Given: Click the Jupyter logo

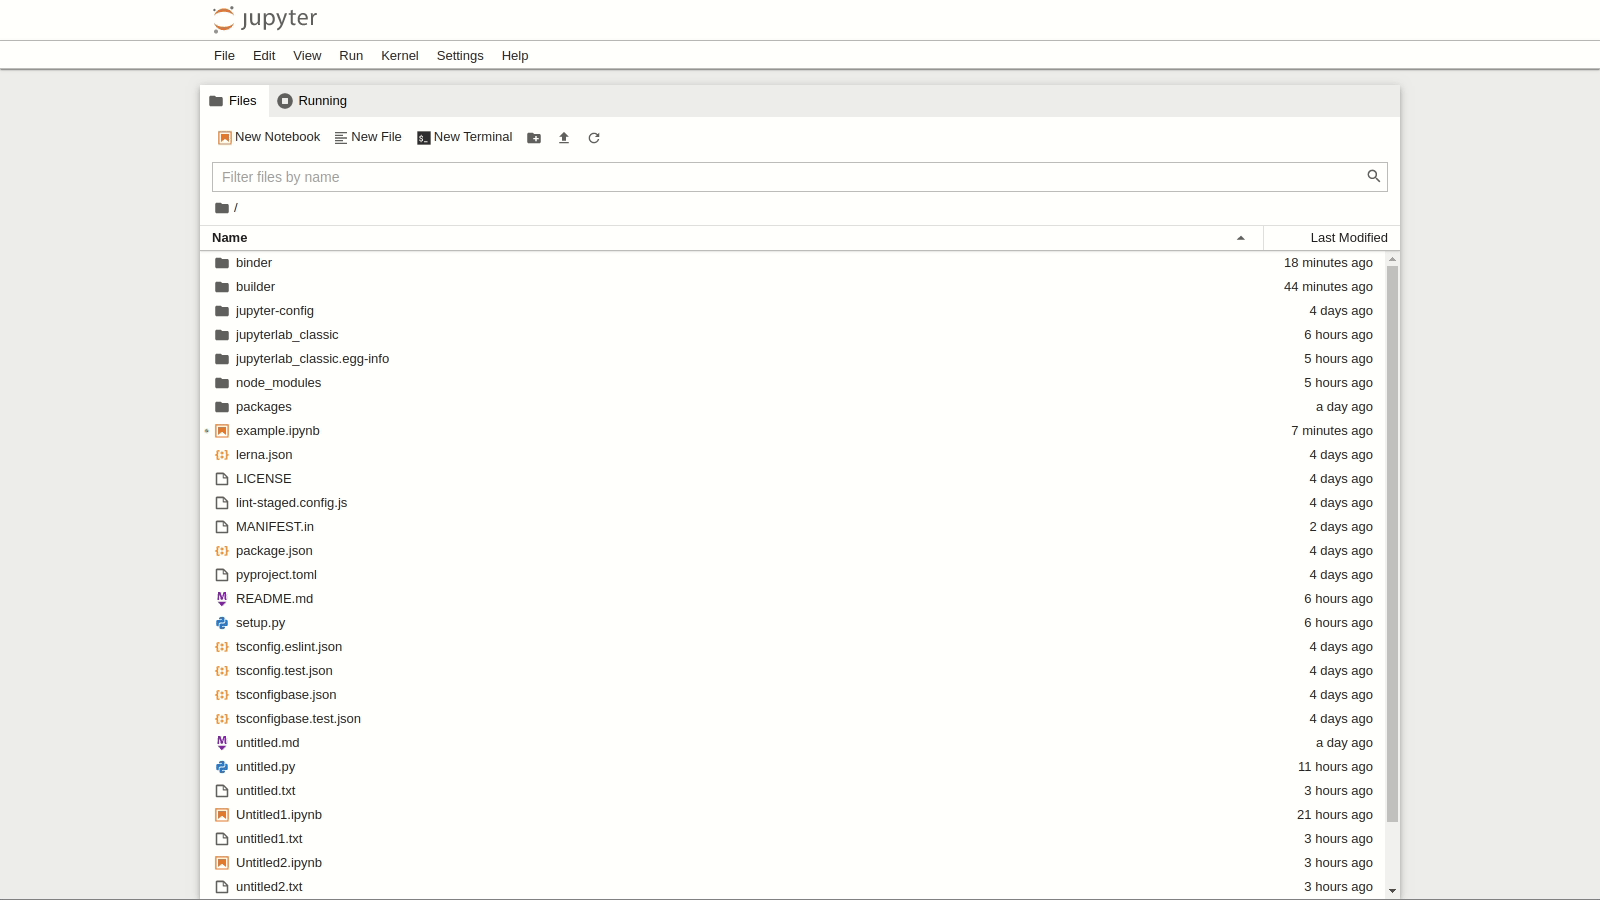Looking at the screenshot, I should 265,19.
